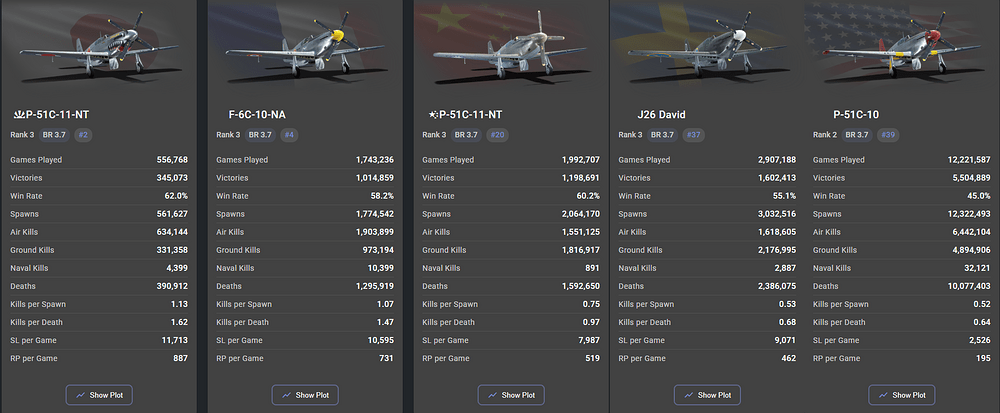Click RP per Game value 462
Viewport: 1000px width, 413px height.
pyautogui.click(x=789, y=358)
